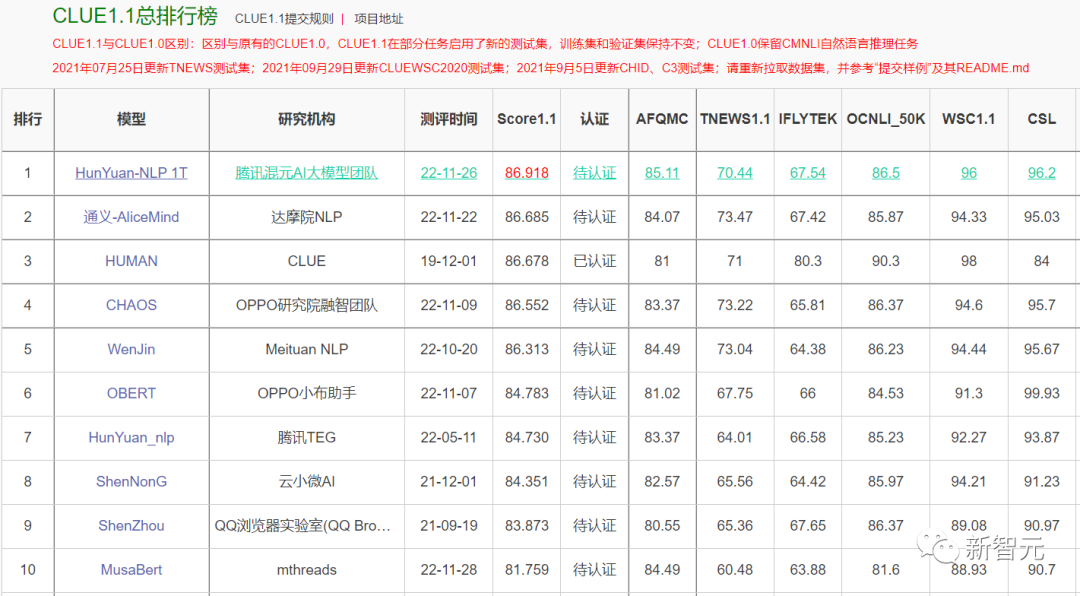
Task: Click the 86.685 score value
Action: (x=526, y=217)
